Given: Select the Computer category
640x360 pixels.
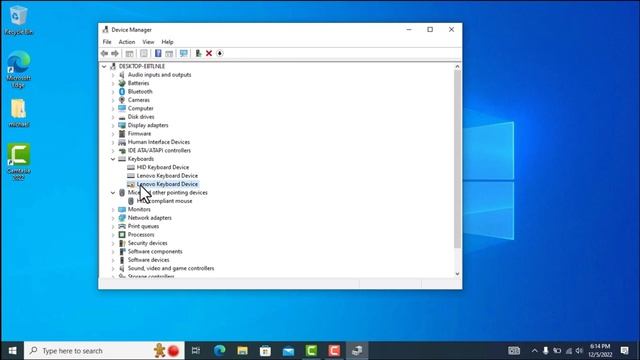Looking at the screenshot, I should tap(140, 108).
